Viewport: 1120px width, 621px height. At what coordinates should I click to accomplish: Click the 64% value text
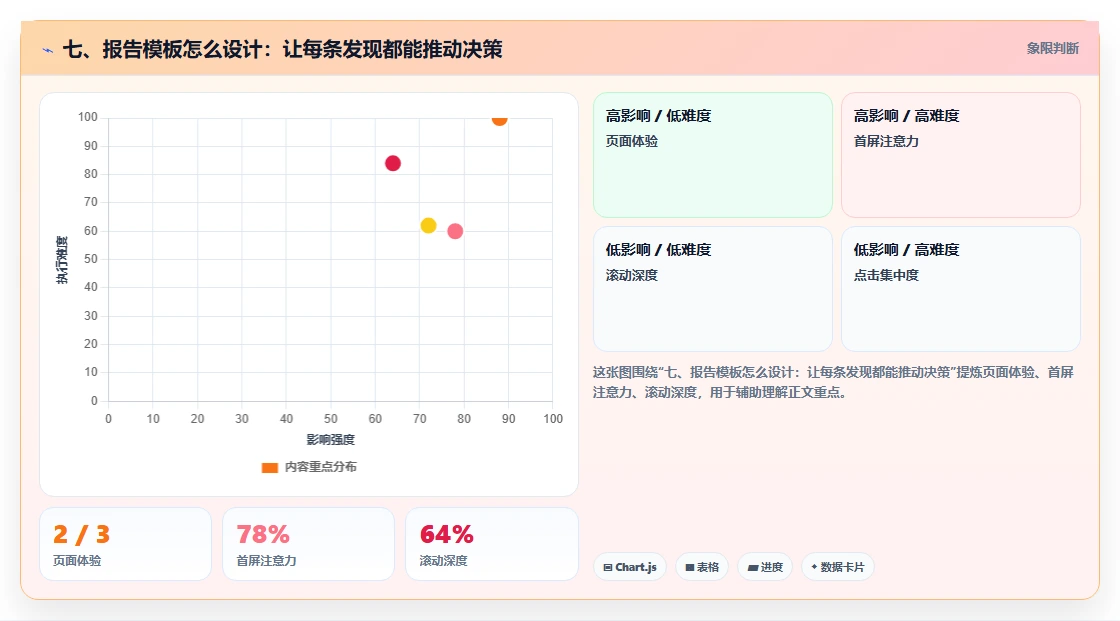coord(446,534)
